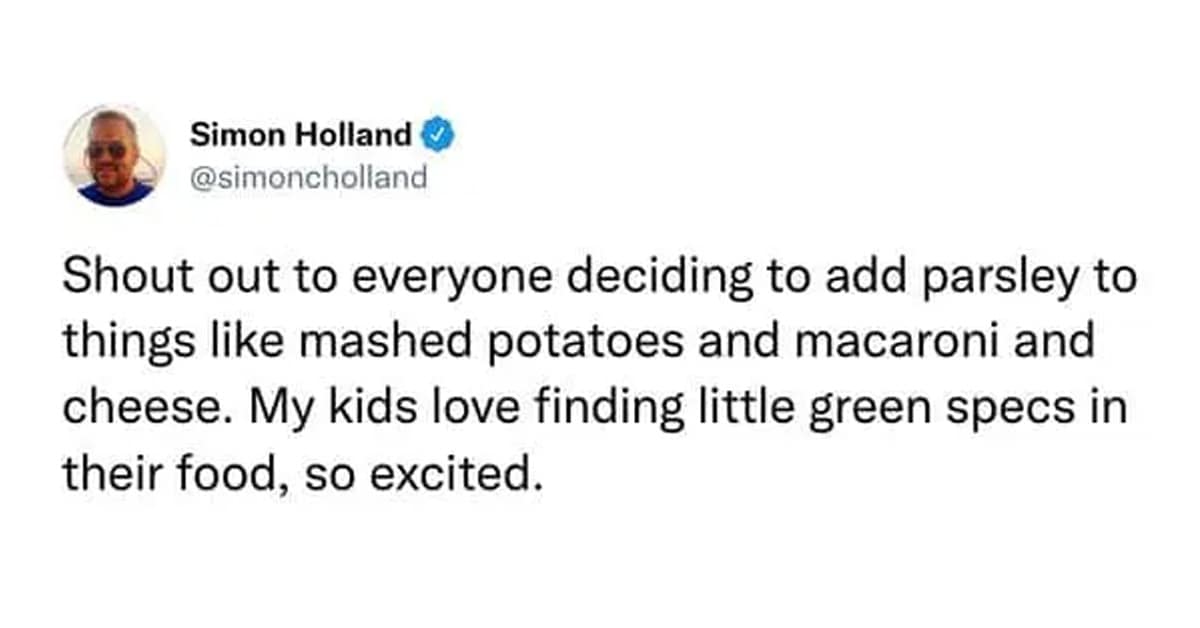Image resolution: width=1200 pixels, height=628 pixels.
Task: Click the word "Shout" in the tweet
Action: point(114,278)
